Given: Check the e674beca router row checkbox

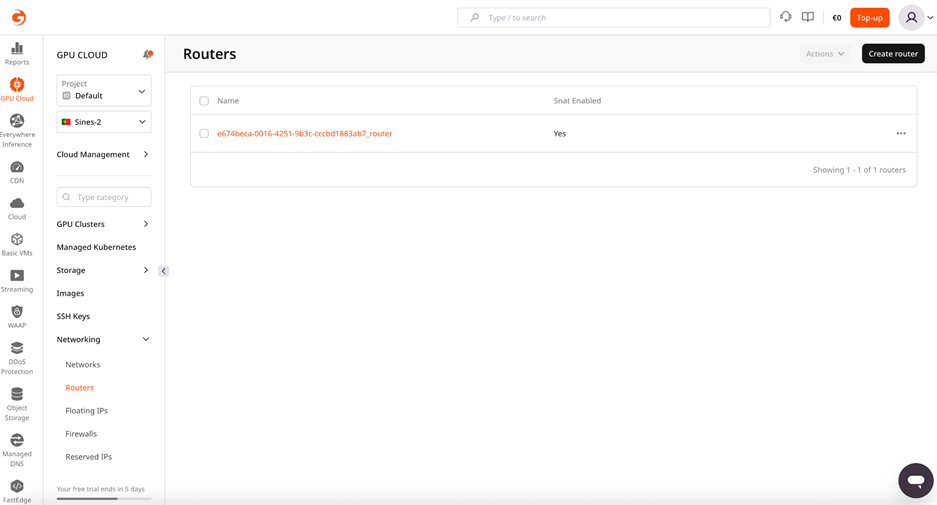Looking at the screenshot, I should [x=204, y=133].
